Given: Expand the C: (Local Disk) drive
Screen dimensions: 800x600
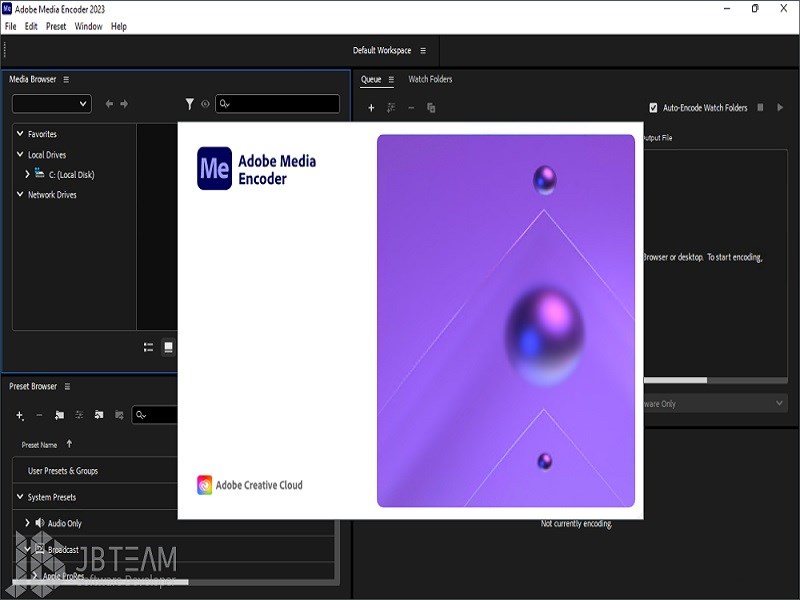Looking at the screenshot, I should pos(27,174).
